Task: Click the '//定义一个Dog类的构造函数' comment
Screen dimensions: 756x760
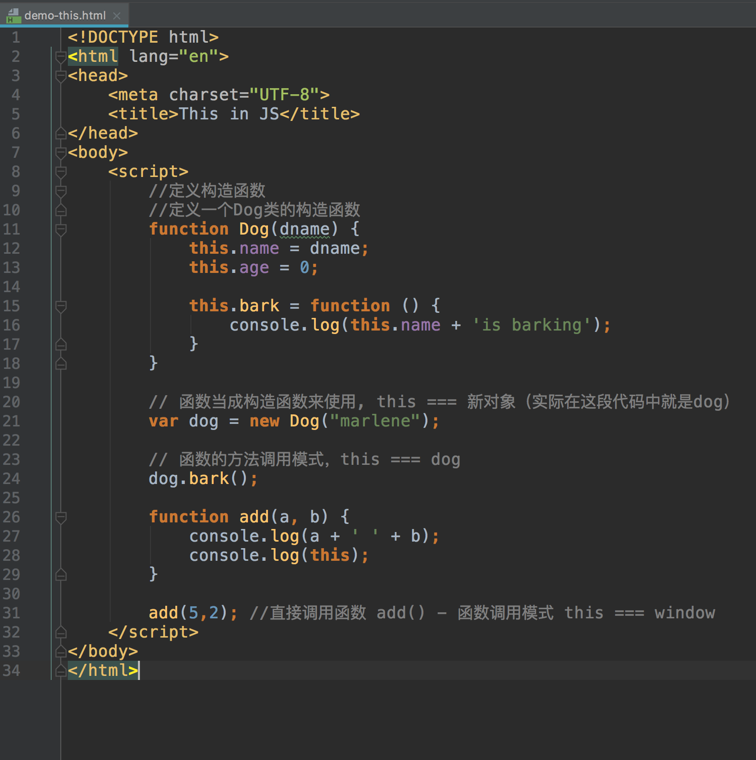Action: click(254, 210)
